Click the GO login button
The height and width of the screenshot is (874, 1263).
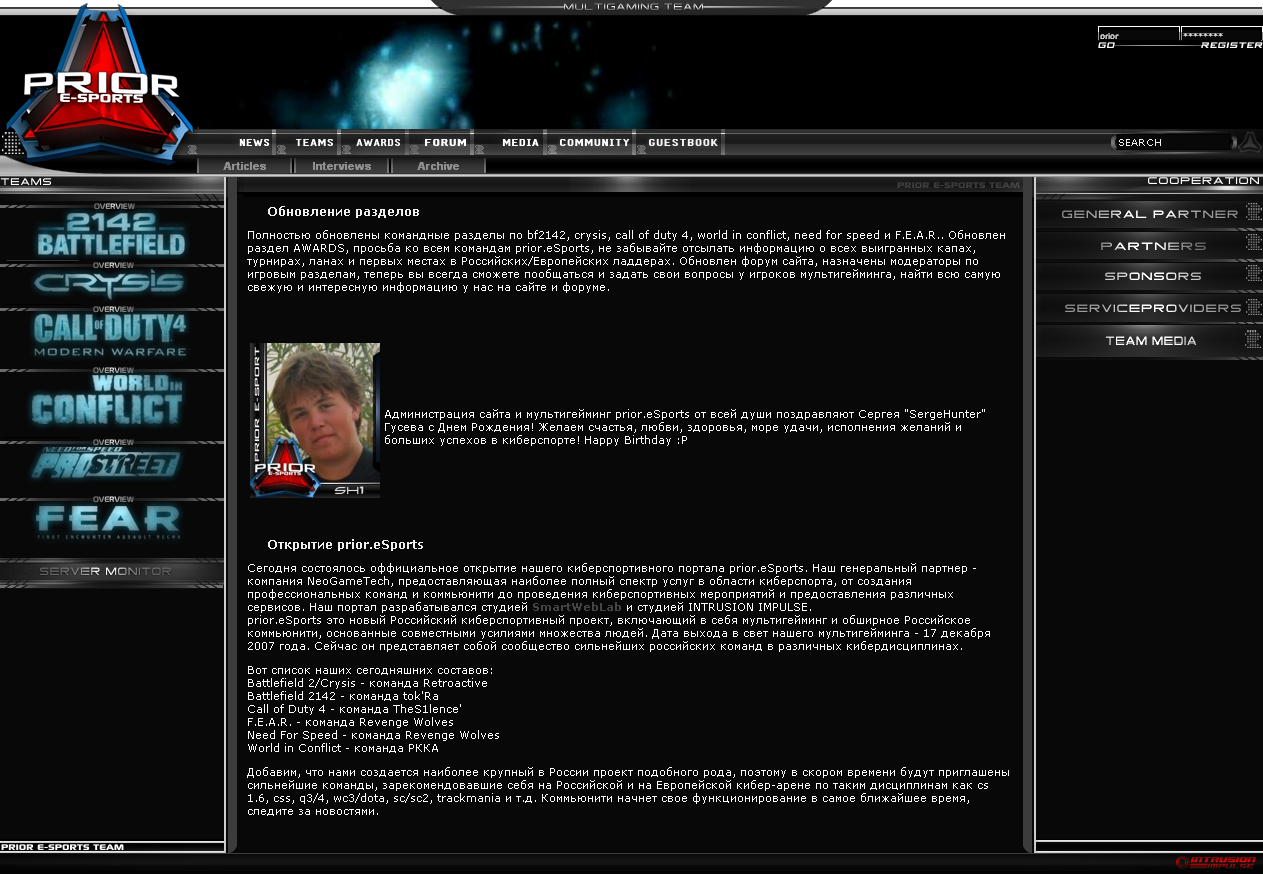(x=1106, y=45)
